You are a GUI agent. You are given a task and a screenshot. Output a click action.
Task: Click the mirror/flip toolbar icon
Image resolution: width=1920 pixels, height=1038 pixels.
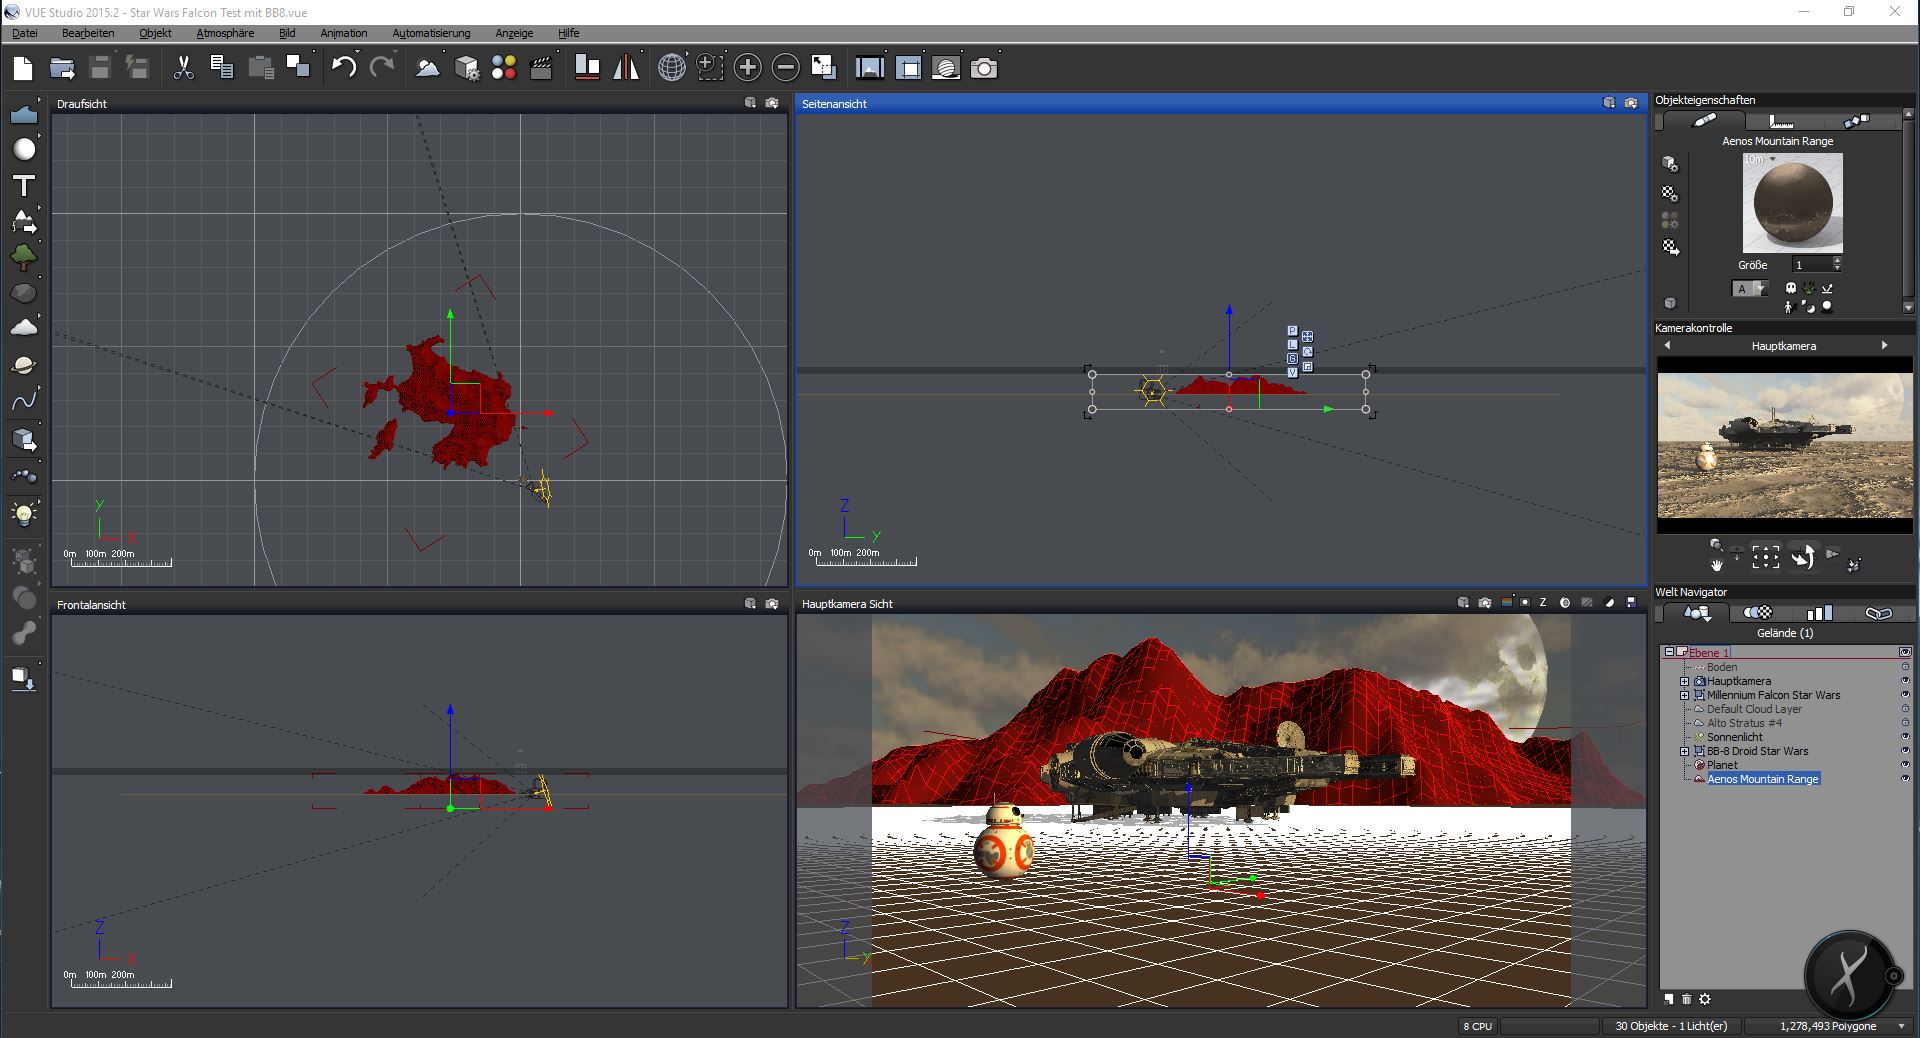pos(626,68)
